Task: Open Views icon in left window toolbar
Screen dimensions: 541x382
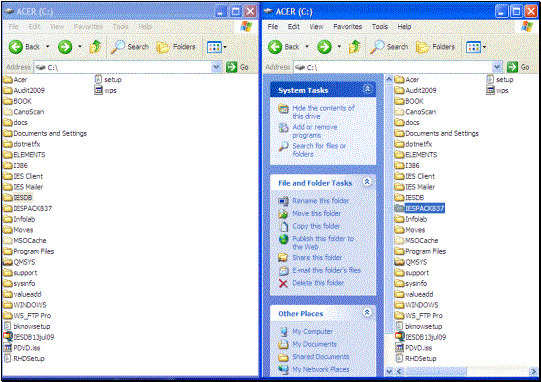Action: (x=214, y=47)
